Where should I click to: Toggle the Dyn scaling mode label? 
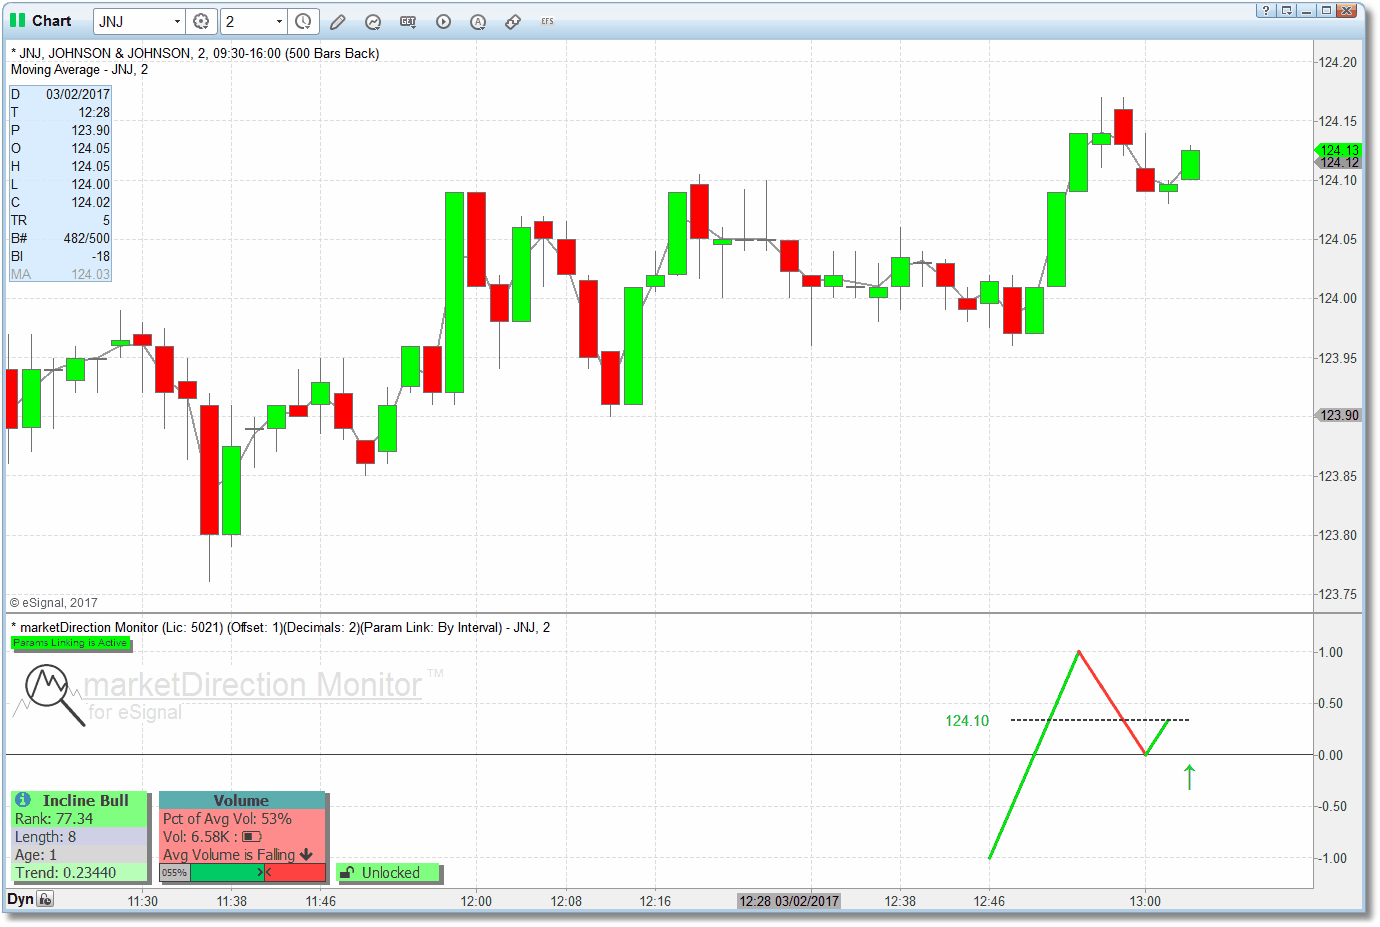pyautogui.click(x=20, y=899)
